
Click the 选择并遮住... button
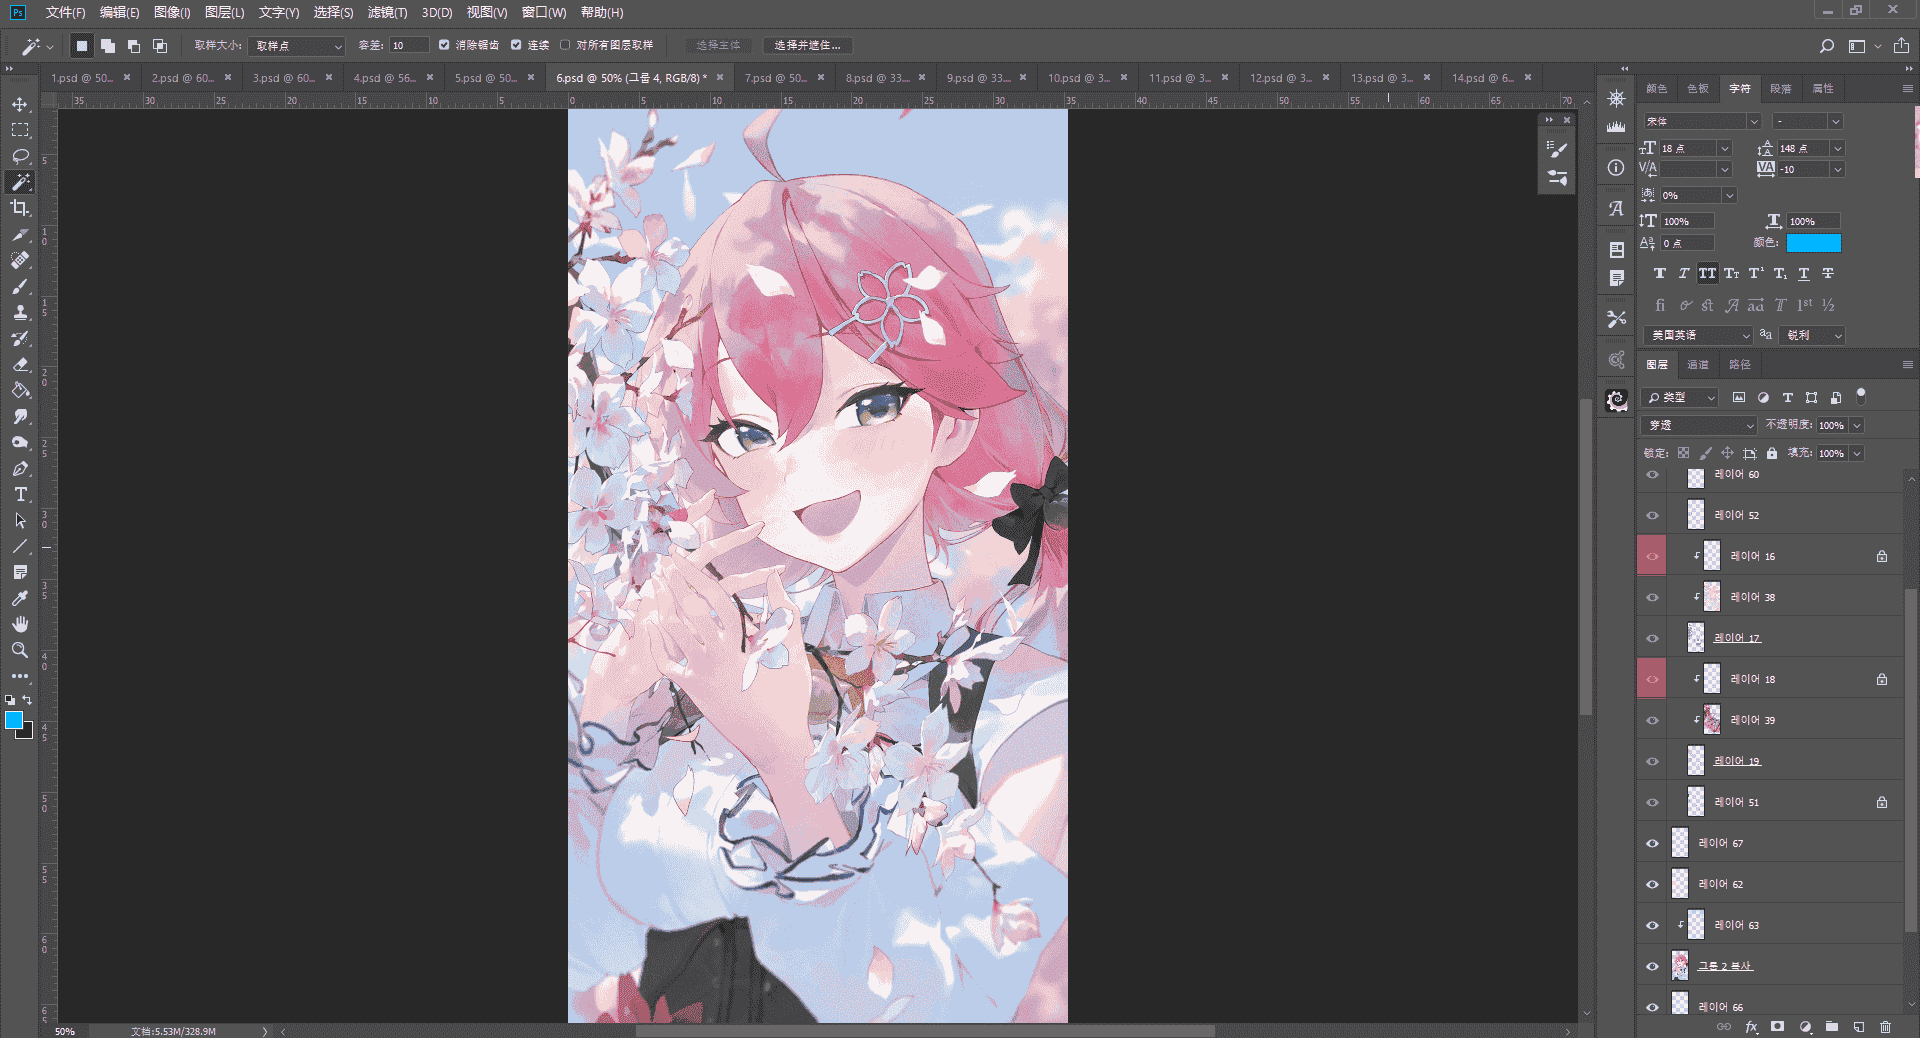pos(807,46)
